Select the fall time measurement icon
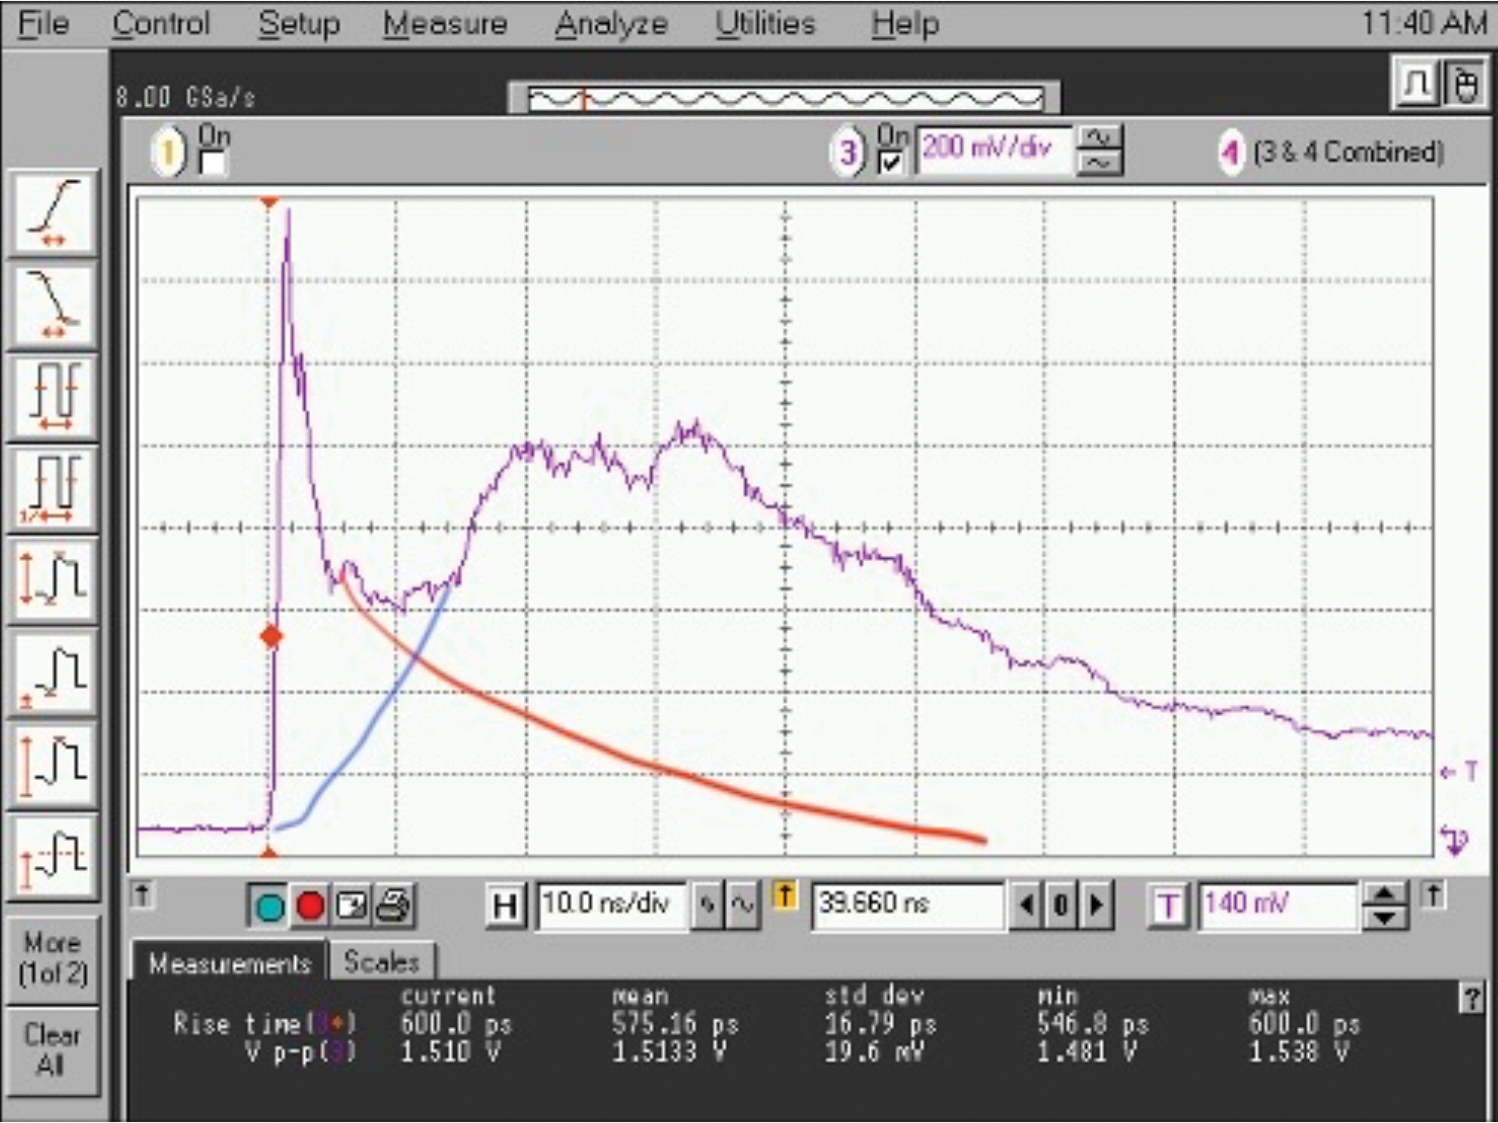 pos(54,305)
